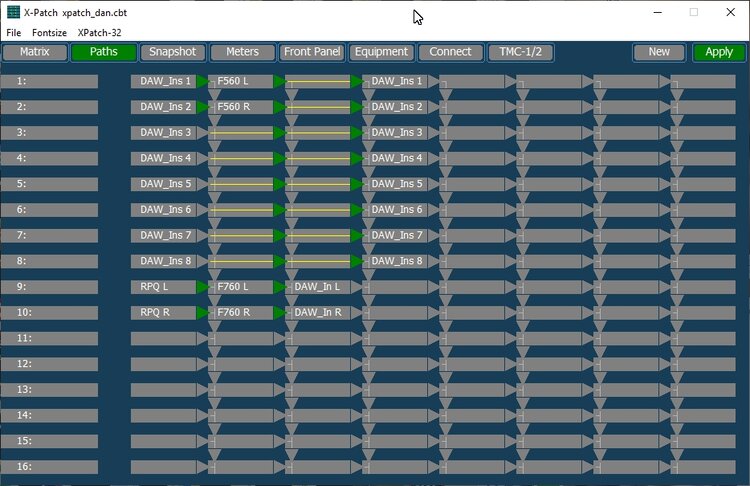Screen dimensions: 750x486
Task: Select the TMC-1/2 tab
Action: [520, 52]
